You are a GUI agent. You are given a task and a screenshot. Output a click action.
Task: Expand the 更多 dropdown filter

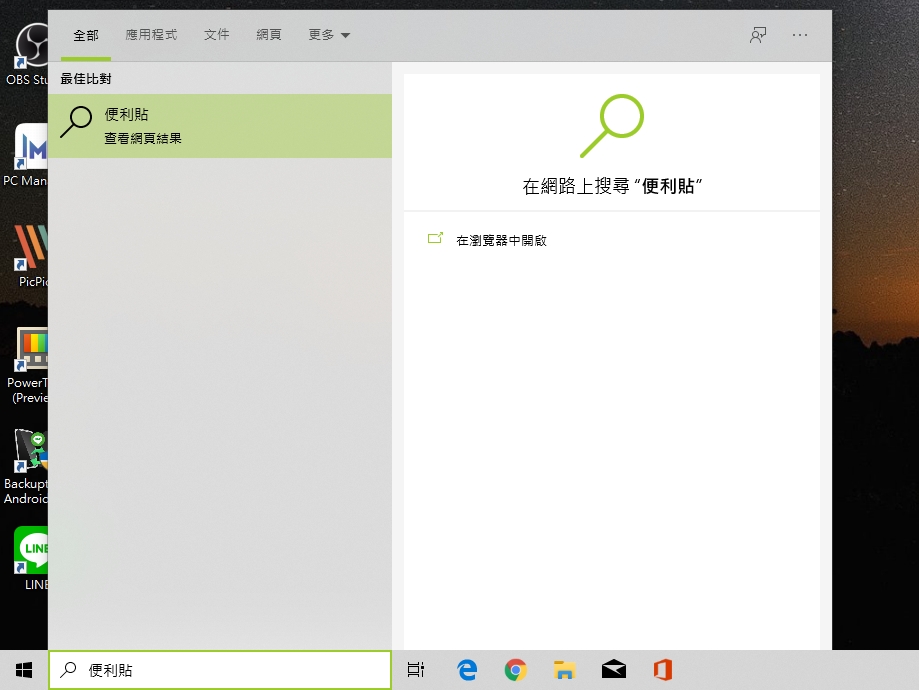tap(329, 35)
